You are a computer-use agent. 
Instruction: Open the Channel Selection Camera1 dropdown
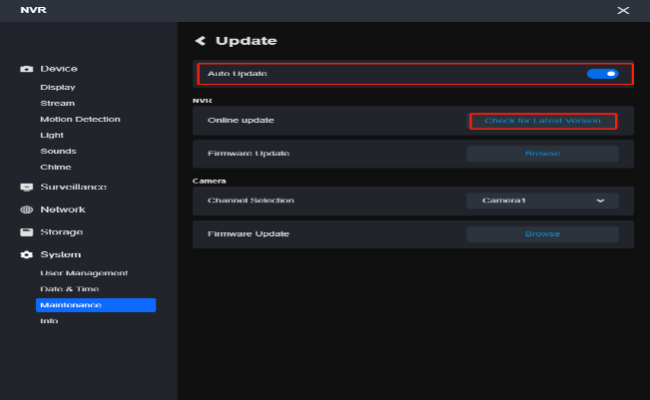click(542, 201)
